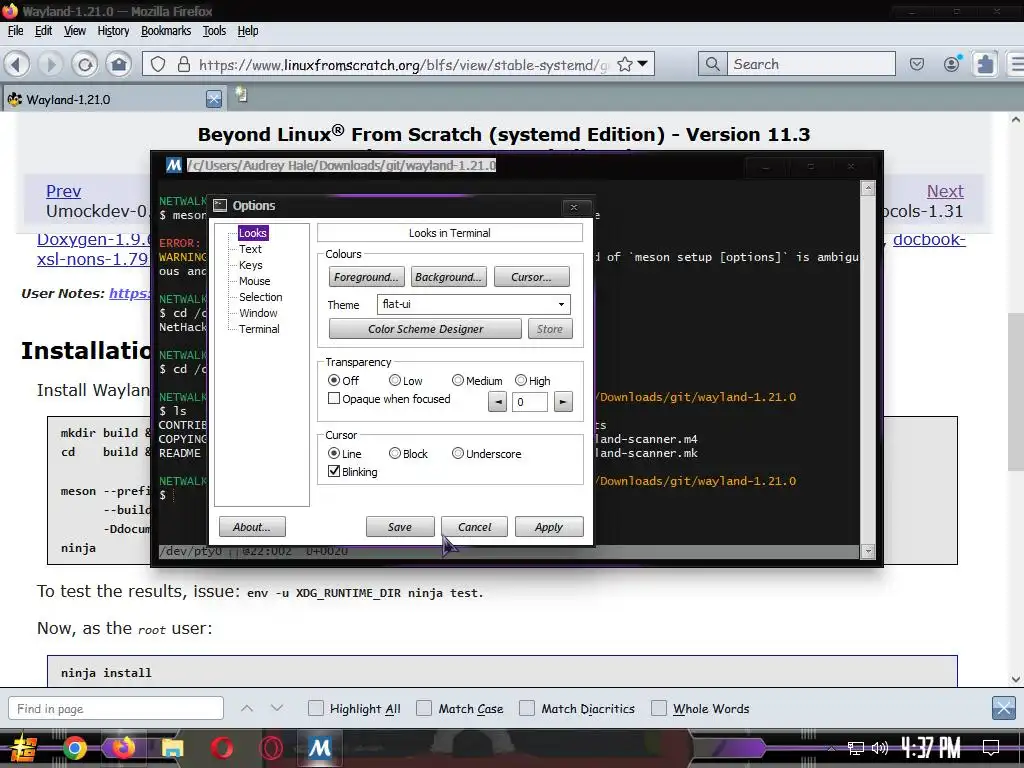
Task: Toggle the Blinking cursor checkbox
Action: pos(334,472)
